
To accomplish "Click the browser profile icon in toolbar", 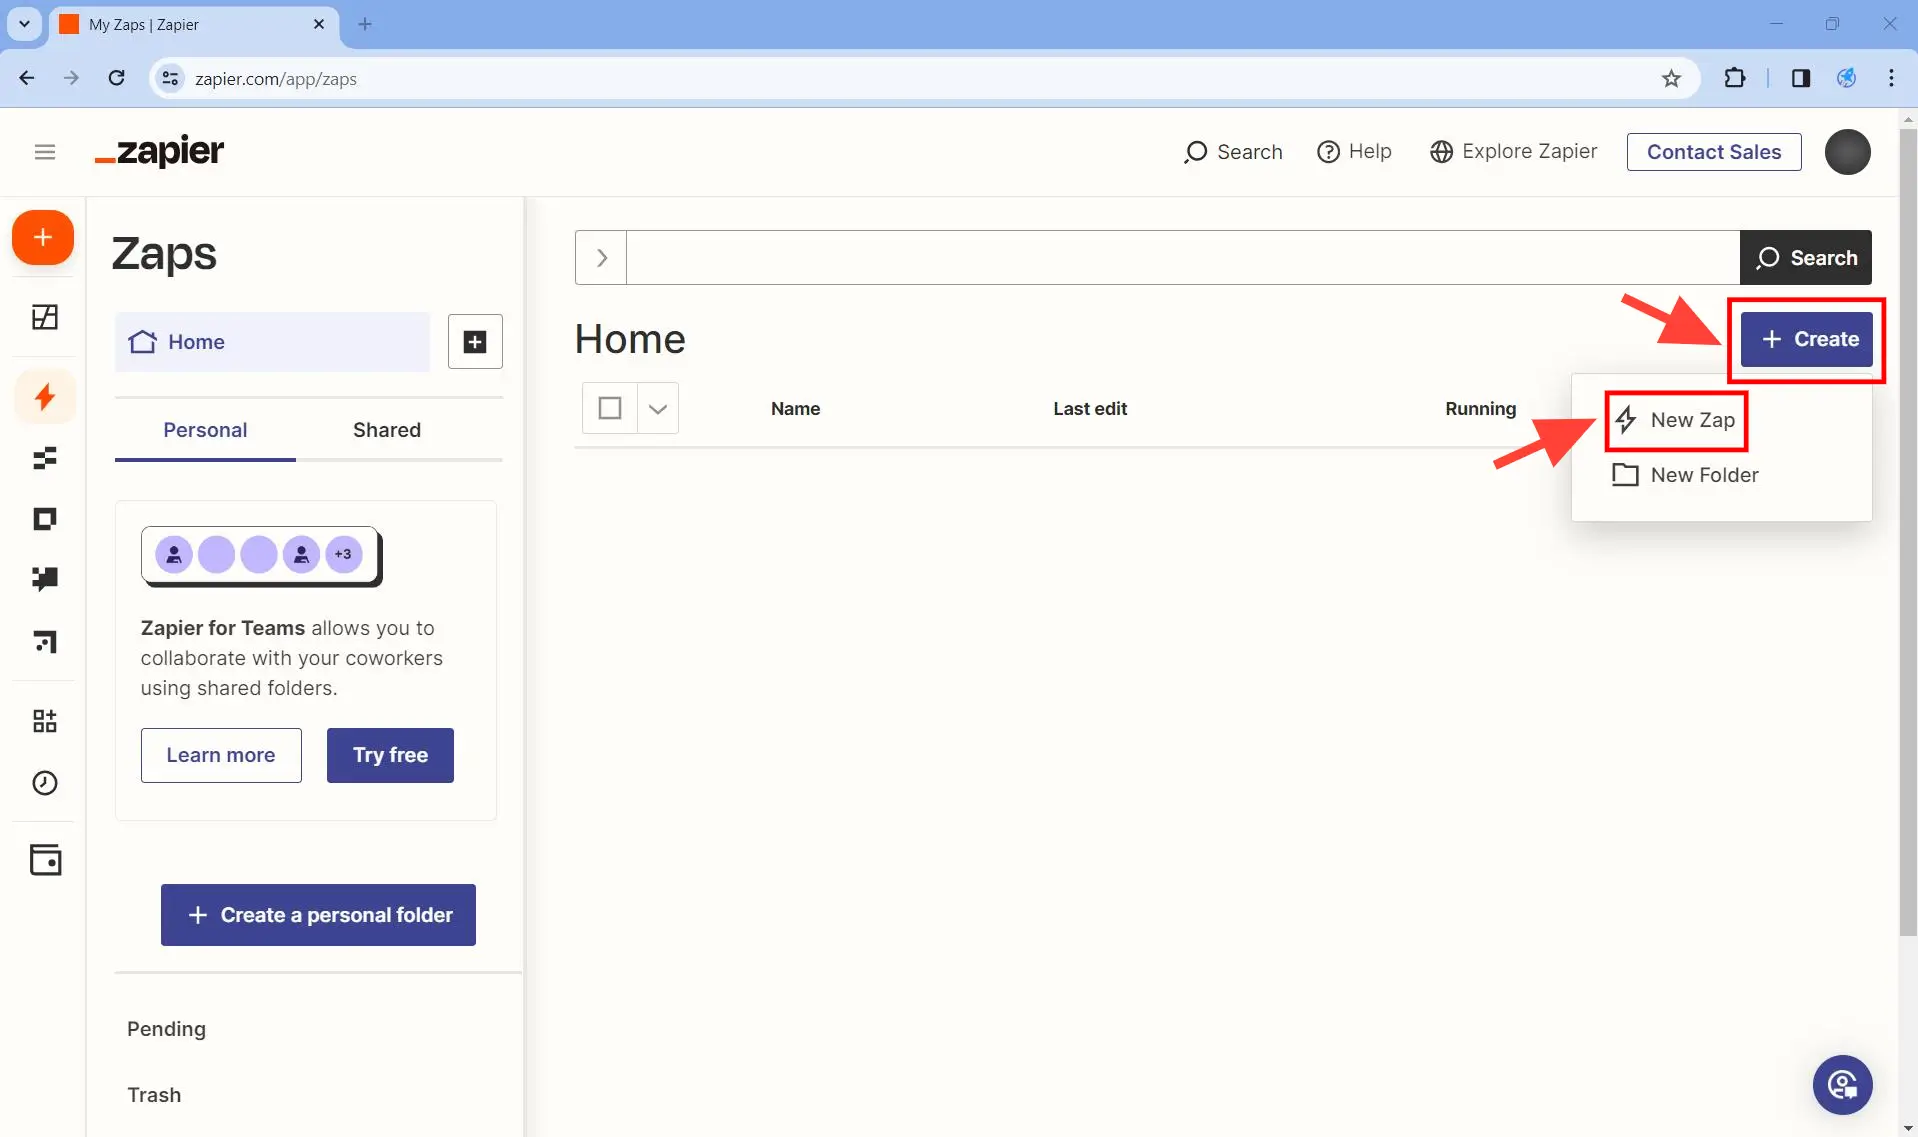I will [1846, 78].
